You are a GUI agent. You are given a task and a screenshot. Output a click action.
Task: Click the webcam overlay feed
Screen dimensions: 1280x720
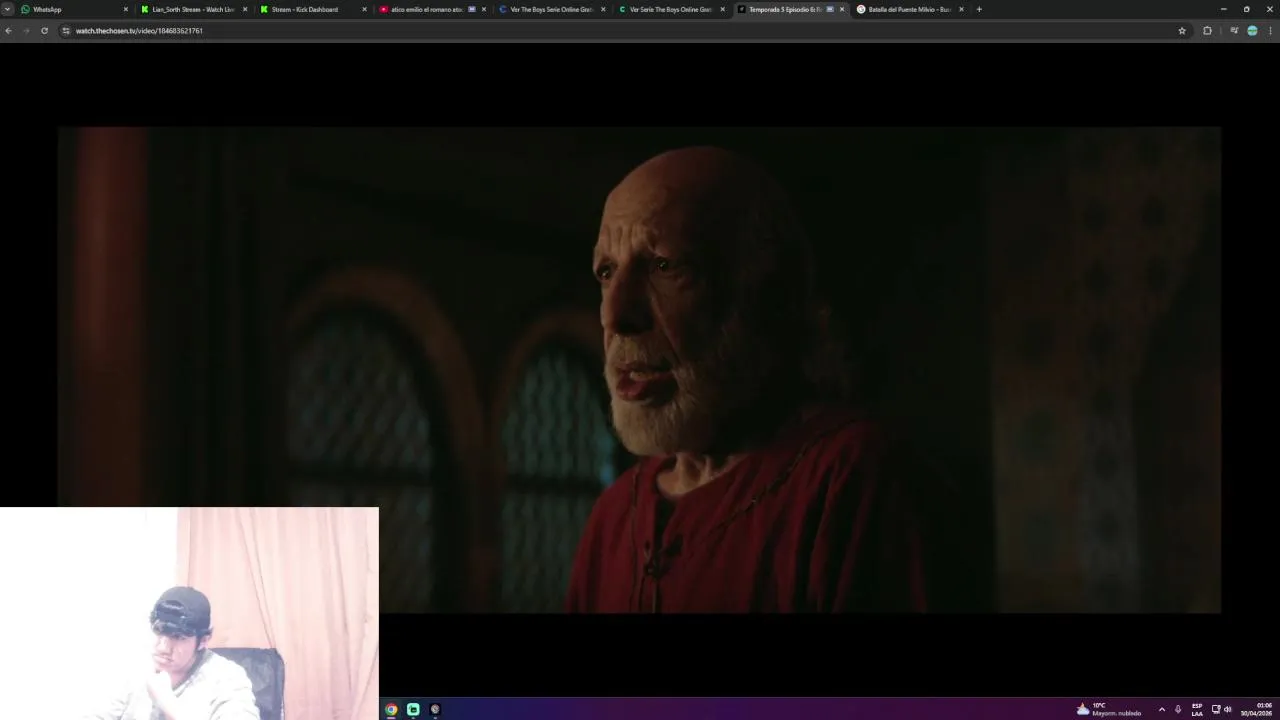189,613
